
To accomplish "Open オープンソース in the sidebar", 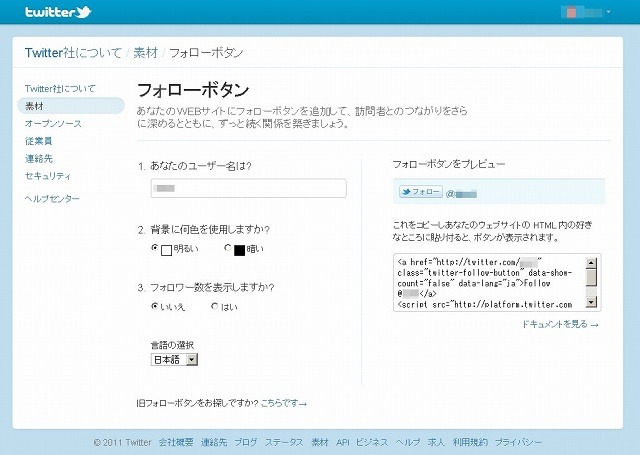I will [x=53, y=124].
